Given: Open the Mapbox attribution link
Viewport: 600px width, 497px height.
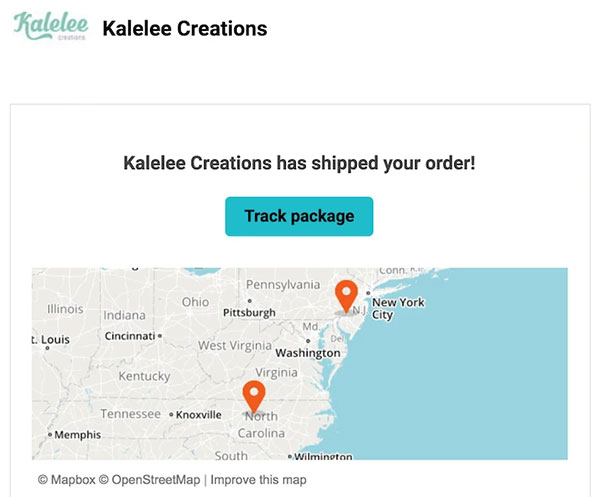Looking at the screenshot, I should coord(66,480).
